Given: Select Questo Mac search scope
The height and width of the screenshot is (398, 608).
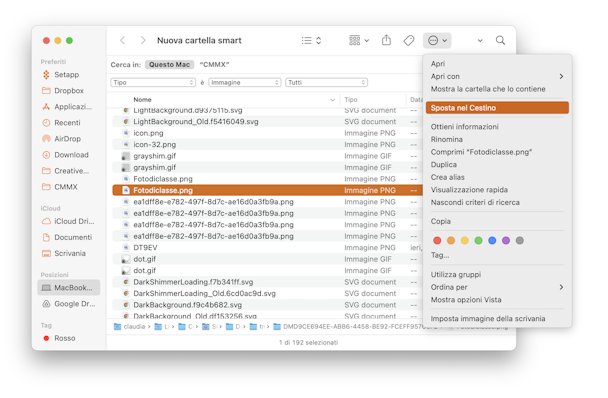Looking at the screenshot, I should pos(169,64).
